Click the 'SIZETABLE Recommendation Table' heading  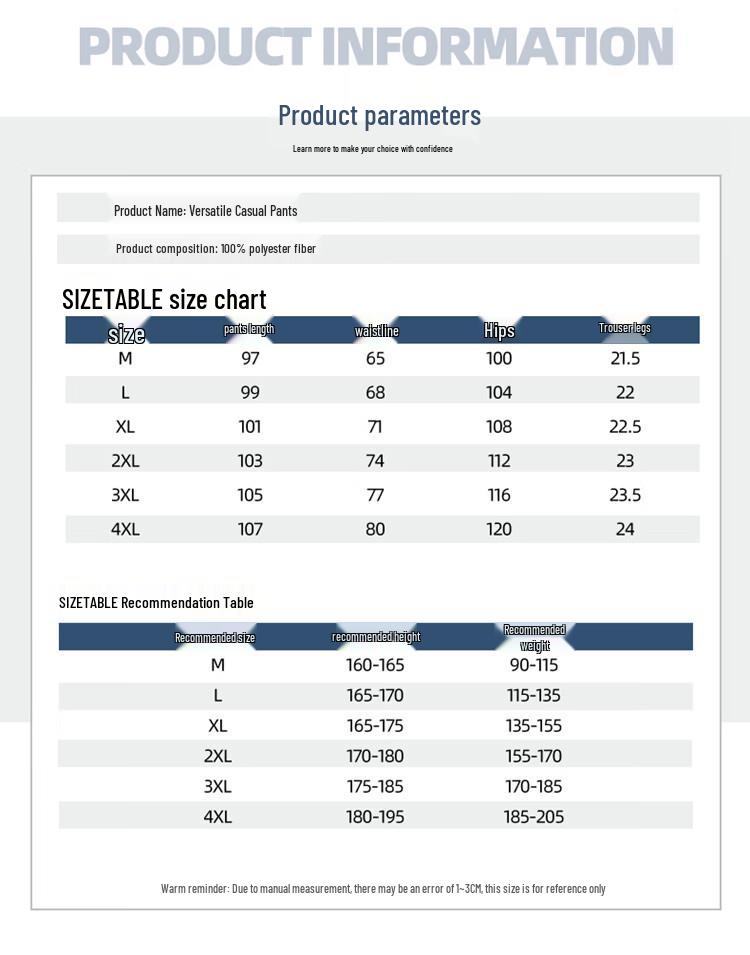(156, 603)
